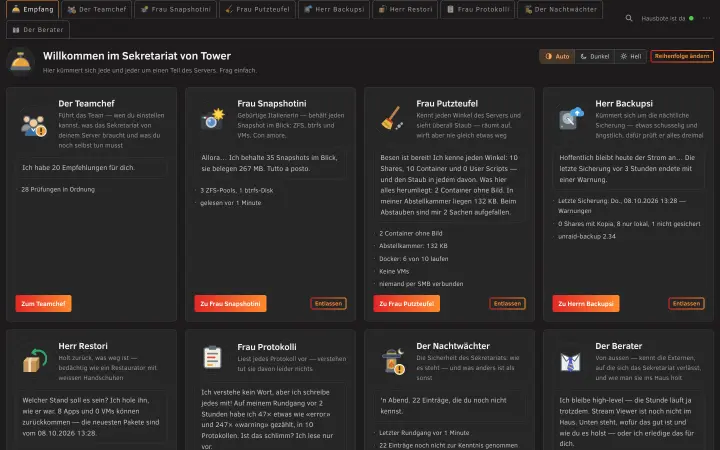Click Entlassen on Frau Snapshotini card

(328, 304)
